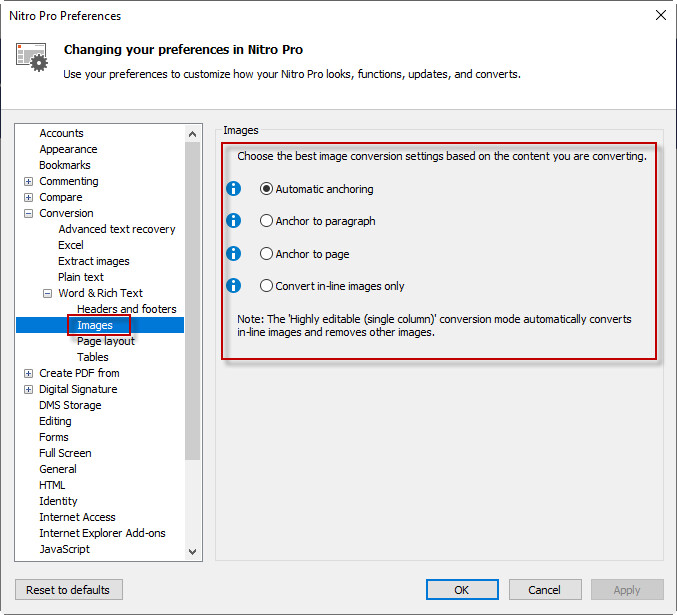Viewport: 677px width, 615px height.
Task: Click the category list scroll down arrow
Action: 193,550
